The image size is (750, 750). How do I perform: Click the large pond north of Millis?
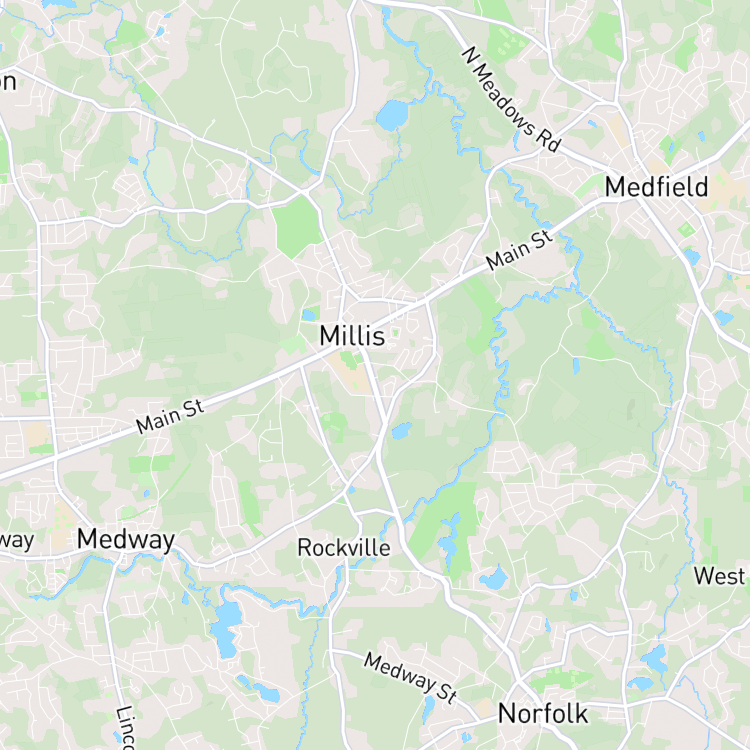[x=393, y=115]
